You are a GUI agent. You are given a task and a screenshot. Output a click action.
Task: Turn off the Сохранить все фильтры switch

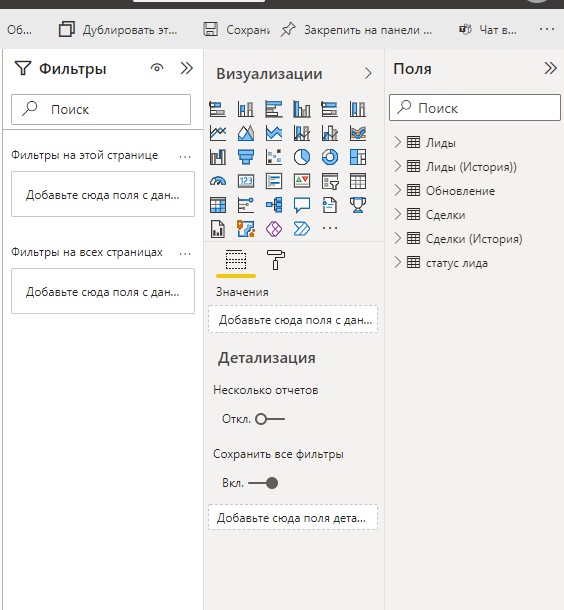click(x=263, y=483)
